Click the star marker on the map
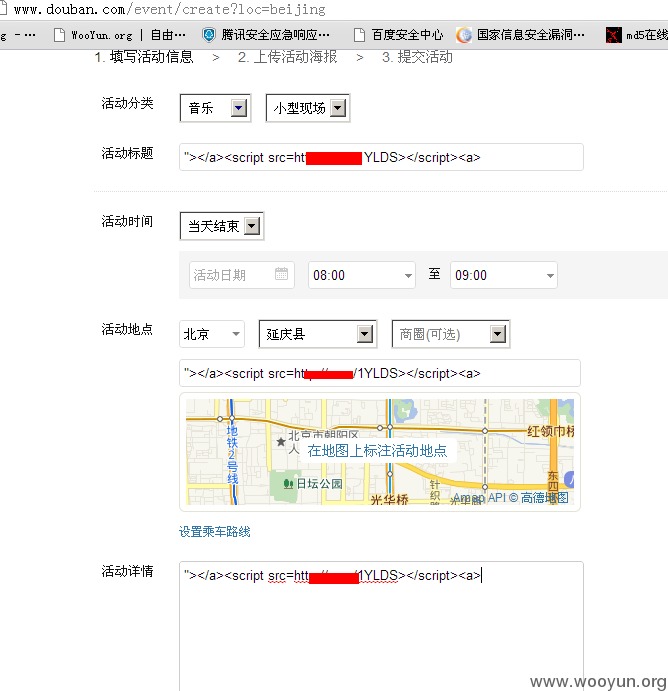This screenshot has width=668, height=691. [x=281, y=442]
